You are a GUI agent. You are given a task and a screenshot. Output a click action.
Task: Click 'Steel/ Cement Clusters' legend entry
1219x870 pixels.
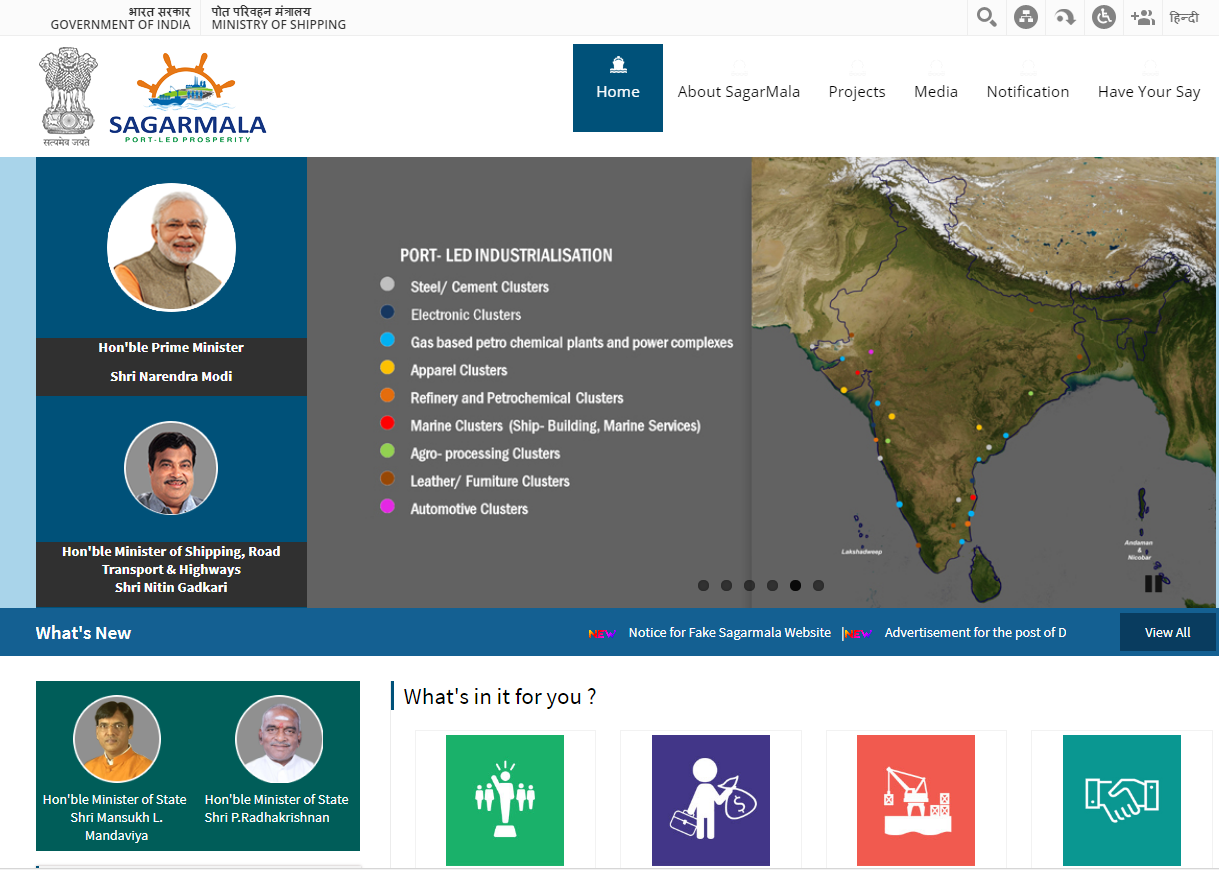480,287
